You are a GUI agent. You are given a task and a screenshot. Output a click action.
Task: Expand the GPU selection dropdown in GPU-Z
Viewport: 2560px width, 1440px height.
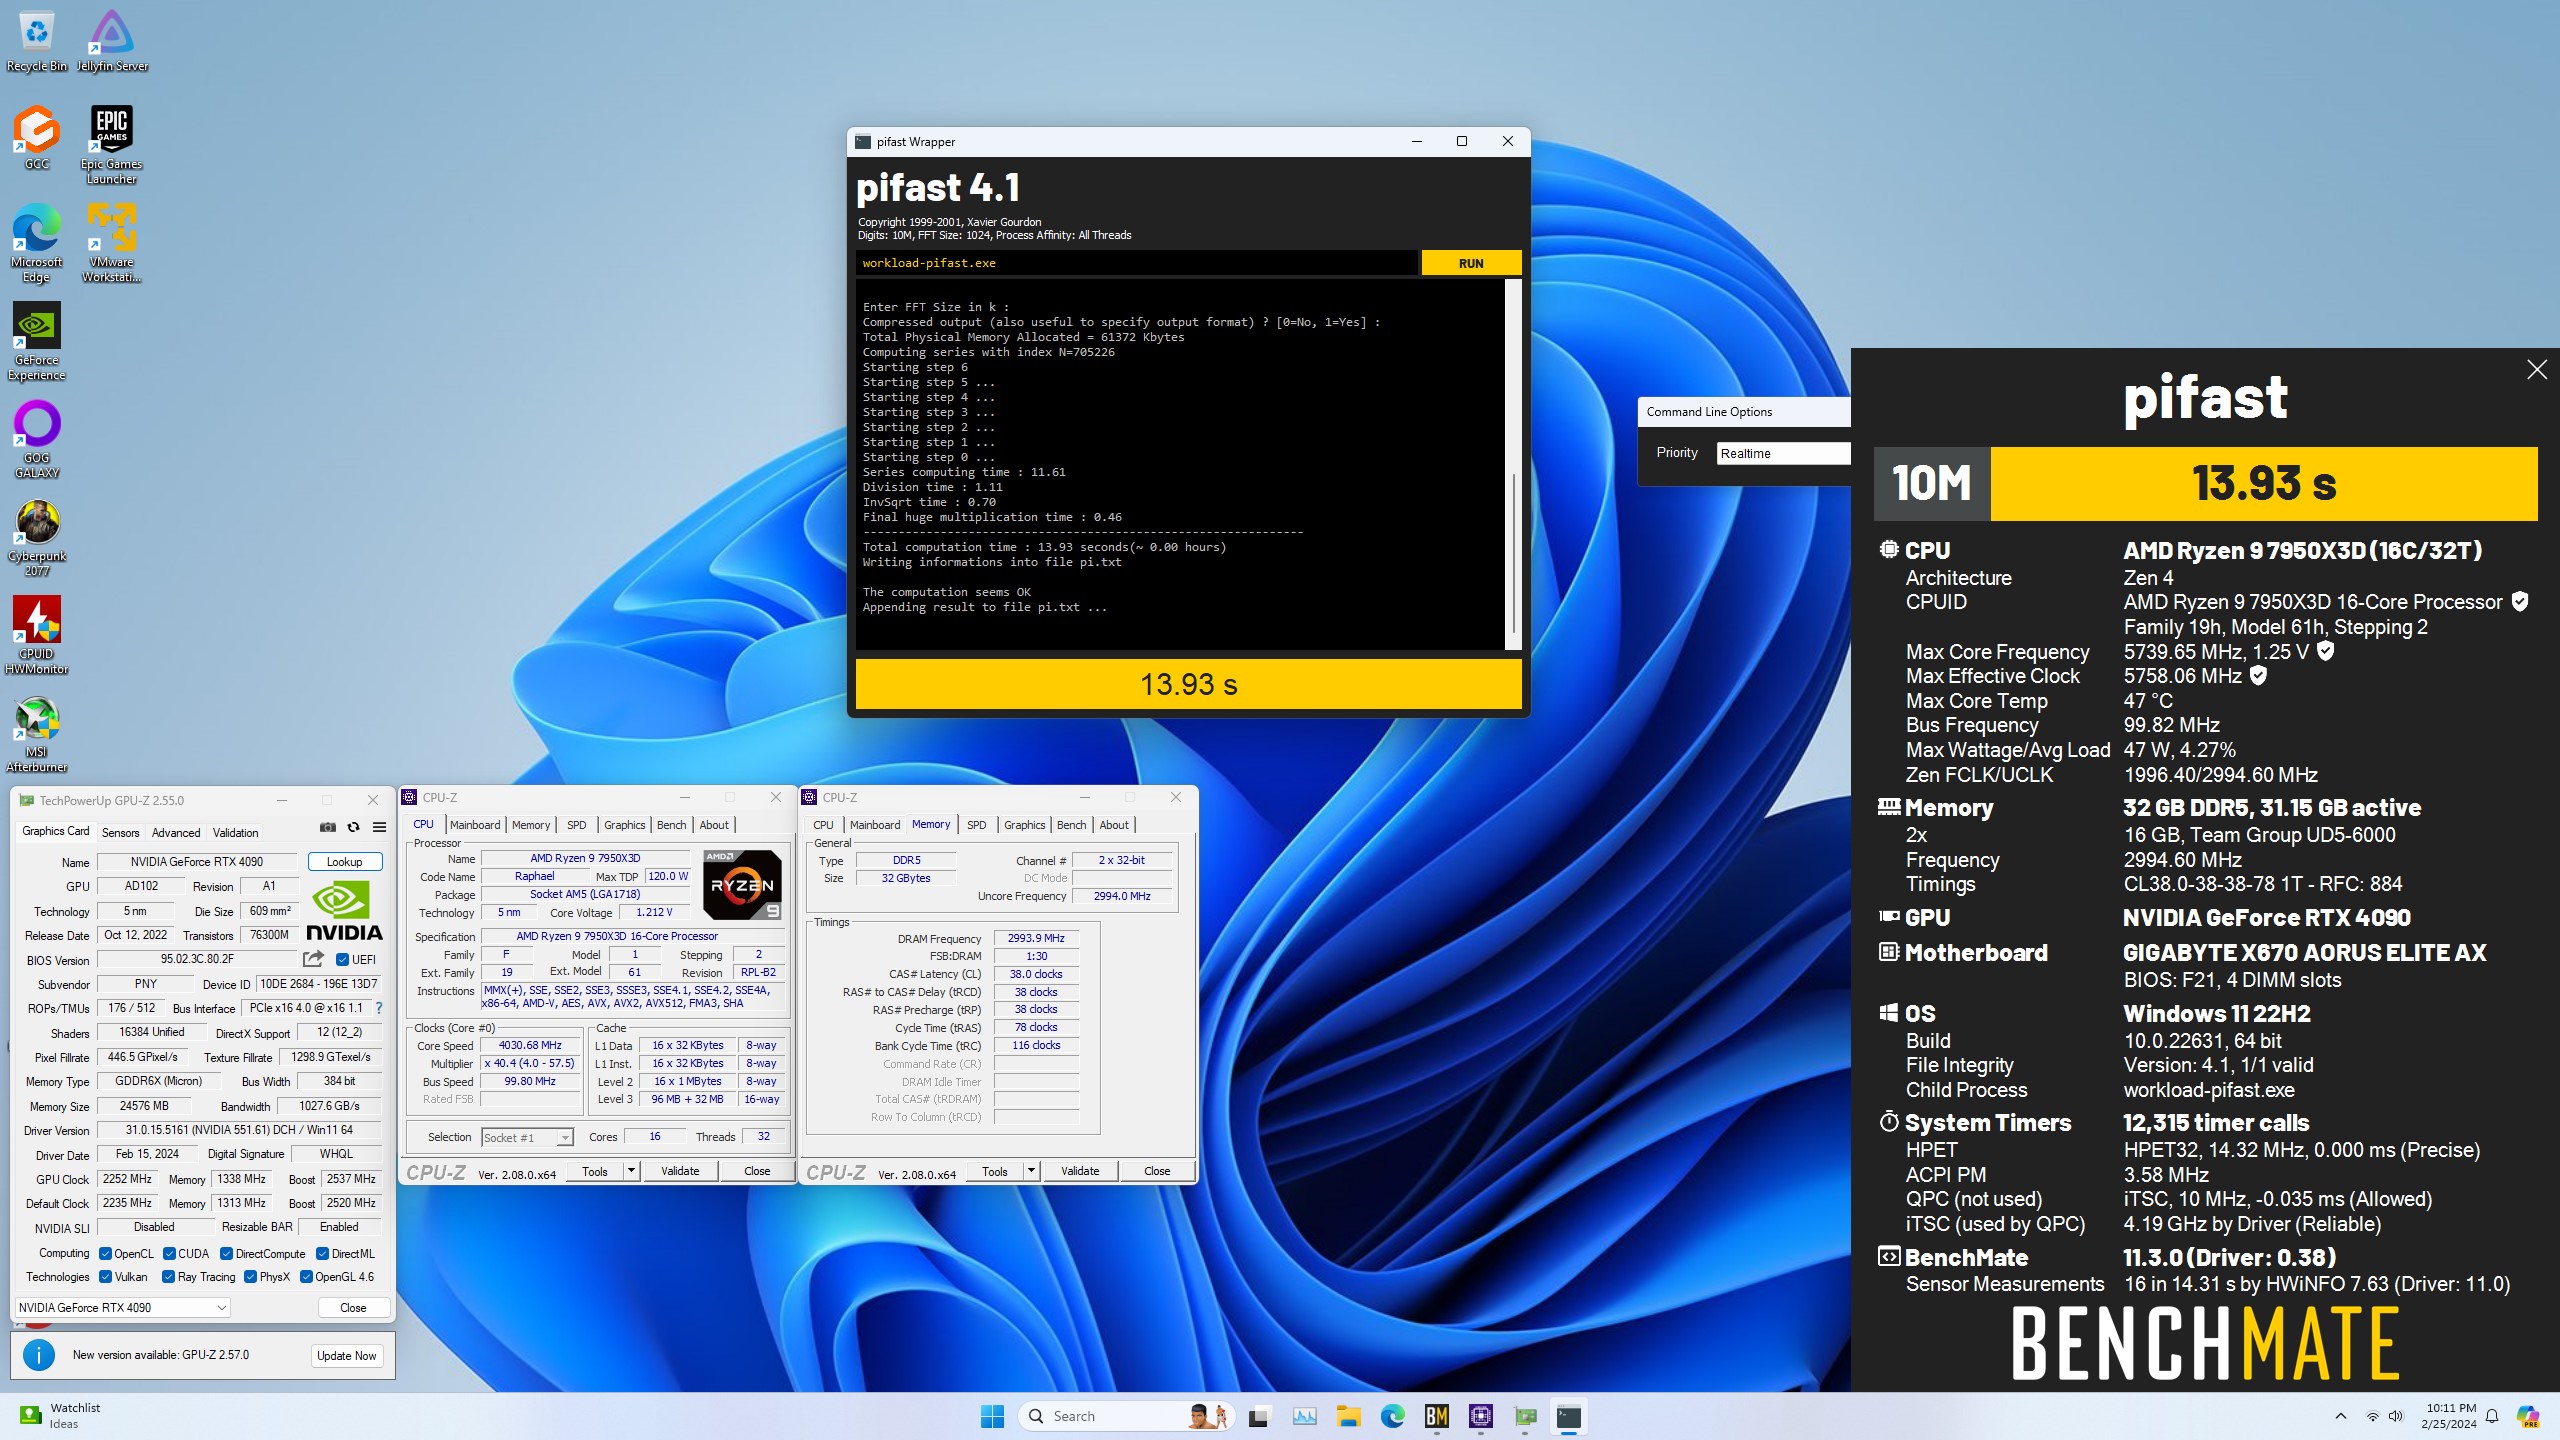coord(123,1307)
